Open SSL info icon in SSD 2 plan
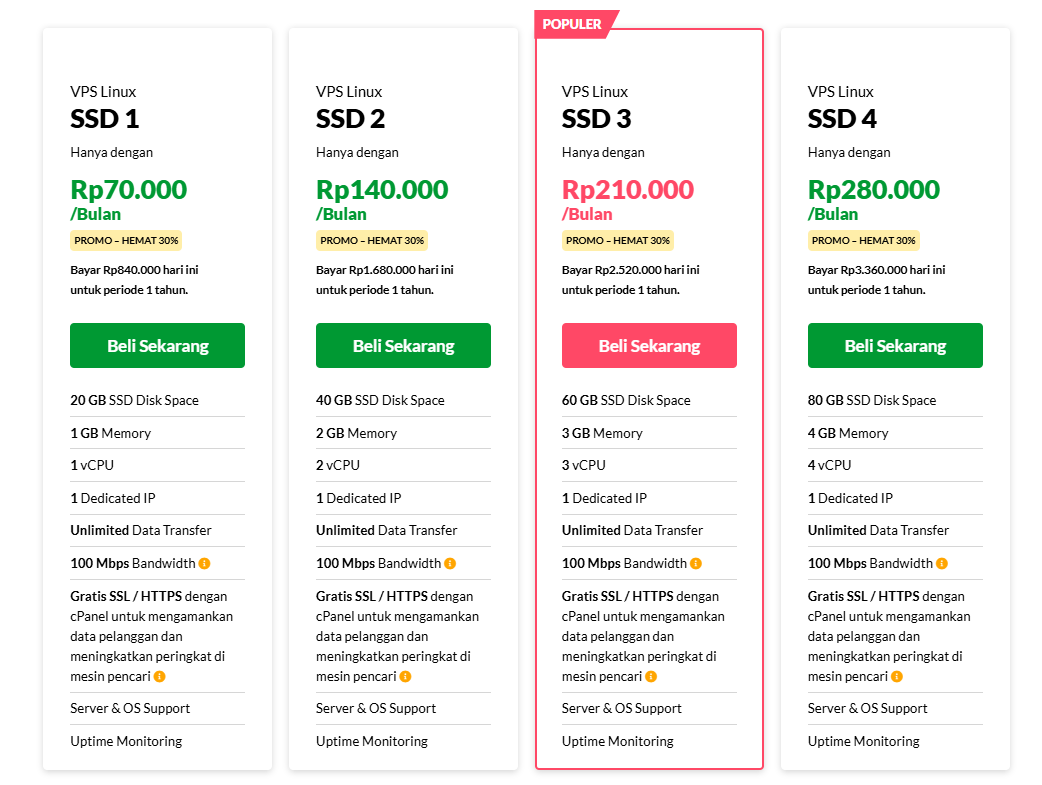Image resolution: width=1042 pixels, height=785 pixels. tap(405, 677)
